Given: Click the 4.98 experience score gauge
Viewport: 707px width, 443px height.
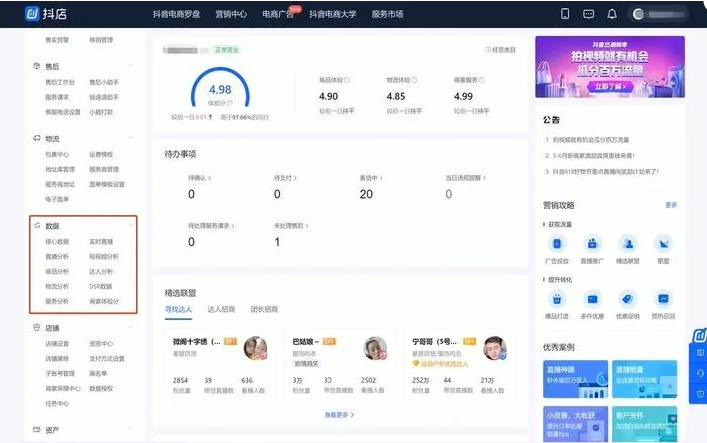Looking at the screenshot, I should 220,88.
